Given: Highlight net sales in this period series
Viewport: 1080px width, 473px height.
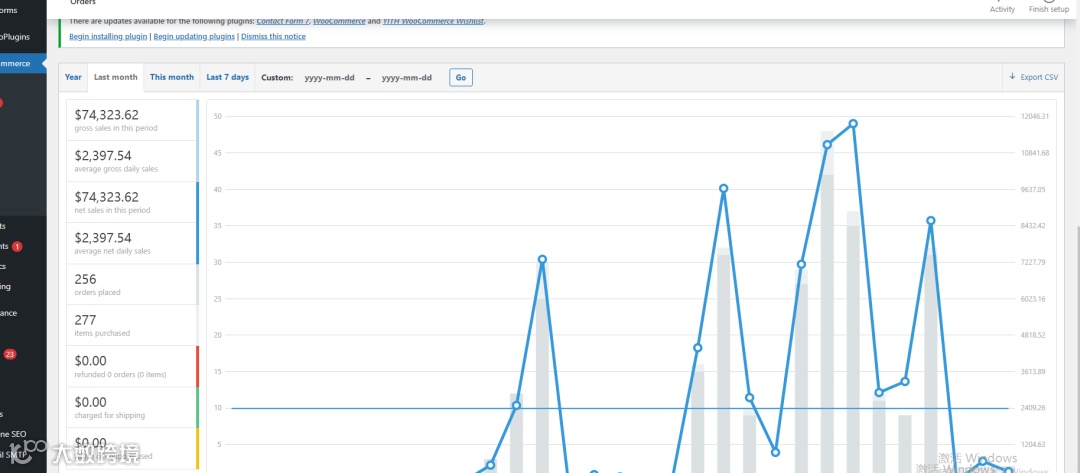Looking at the screenshot, I should tap(132, 202).
